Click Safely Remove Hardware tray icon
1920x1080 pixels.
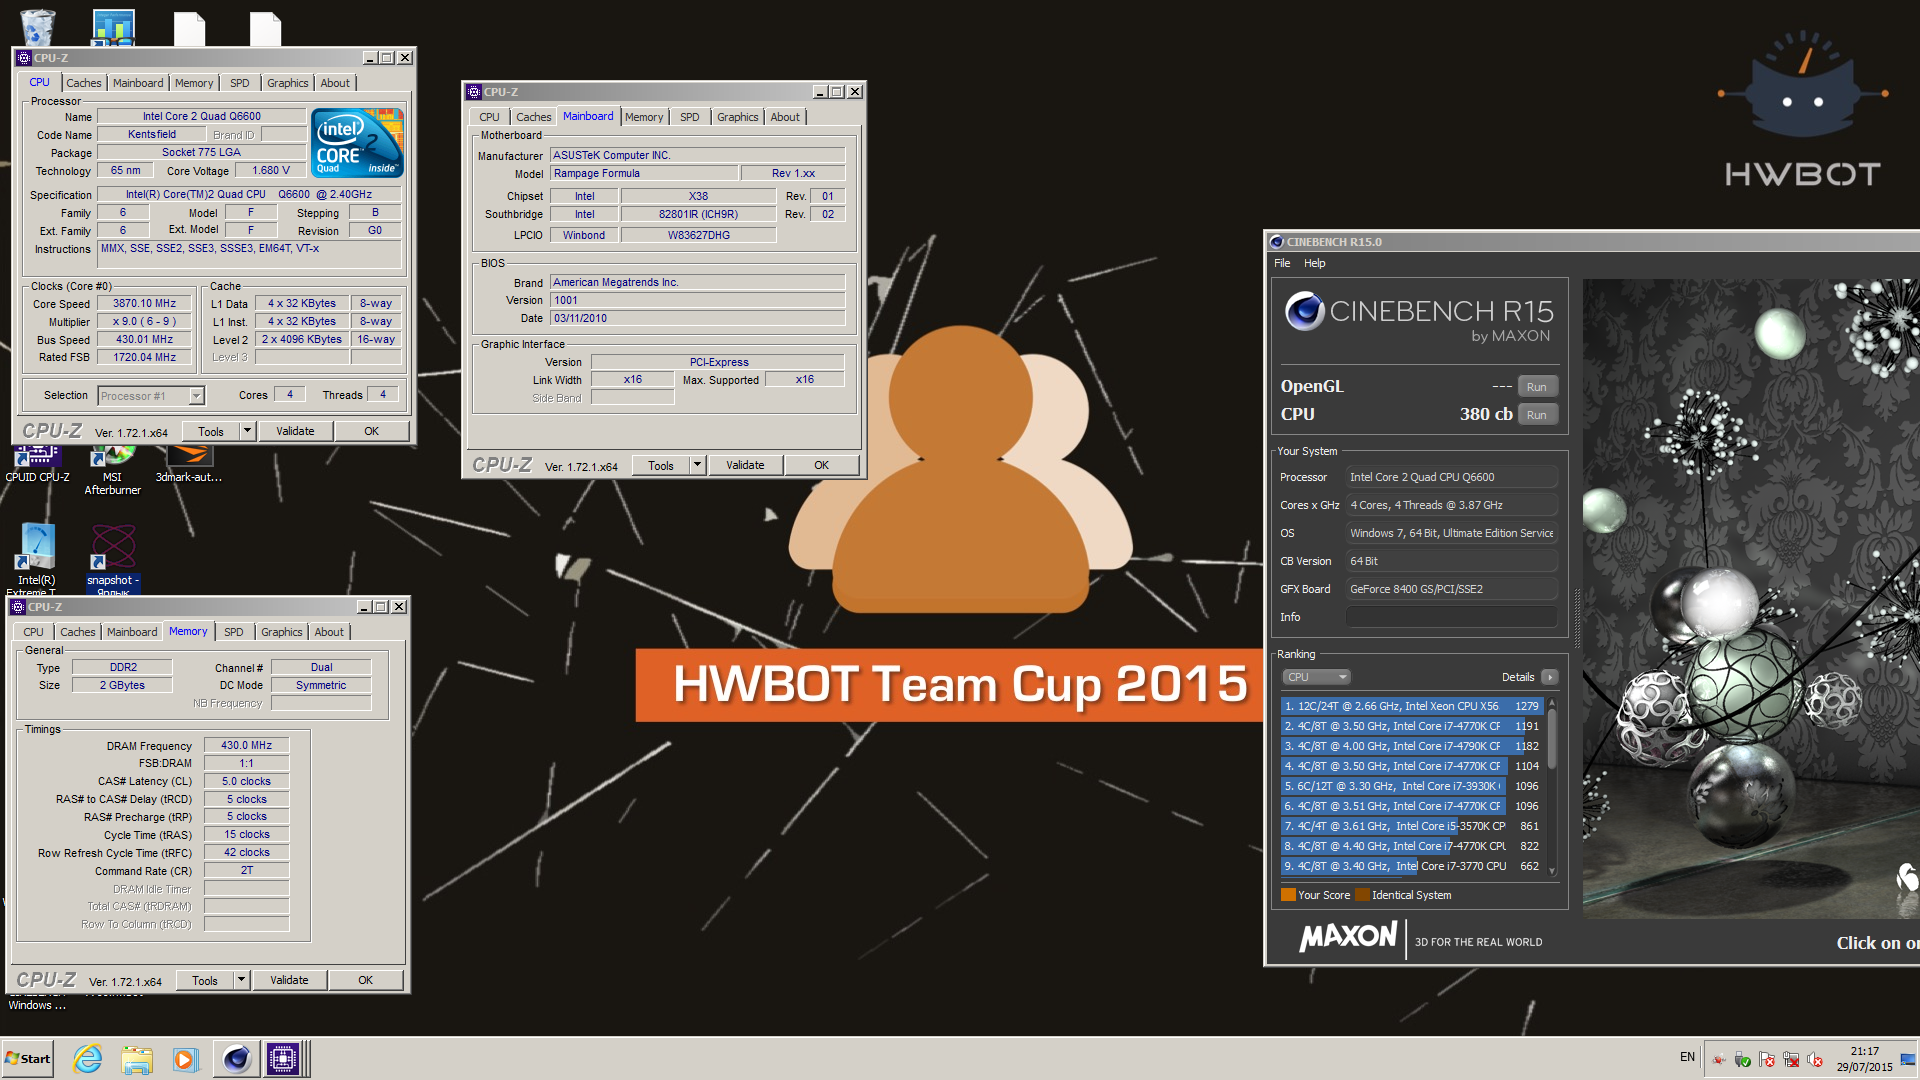(x=1743, y=1059)
